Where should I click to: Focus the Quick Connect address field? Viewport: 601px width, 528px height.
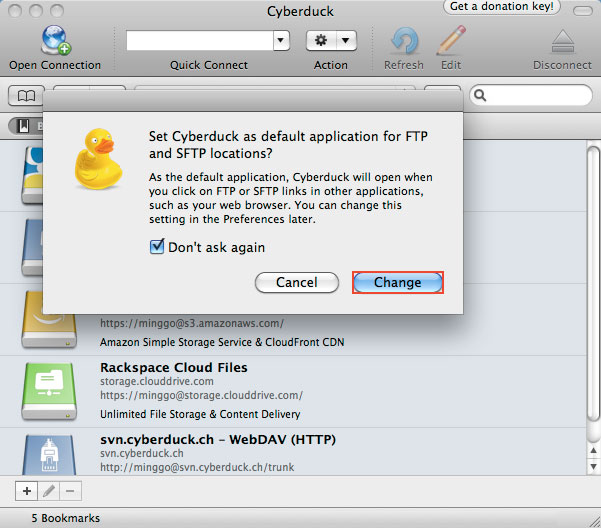200,40
